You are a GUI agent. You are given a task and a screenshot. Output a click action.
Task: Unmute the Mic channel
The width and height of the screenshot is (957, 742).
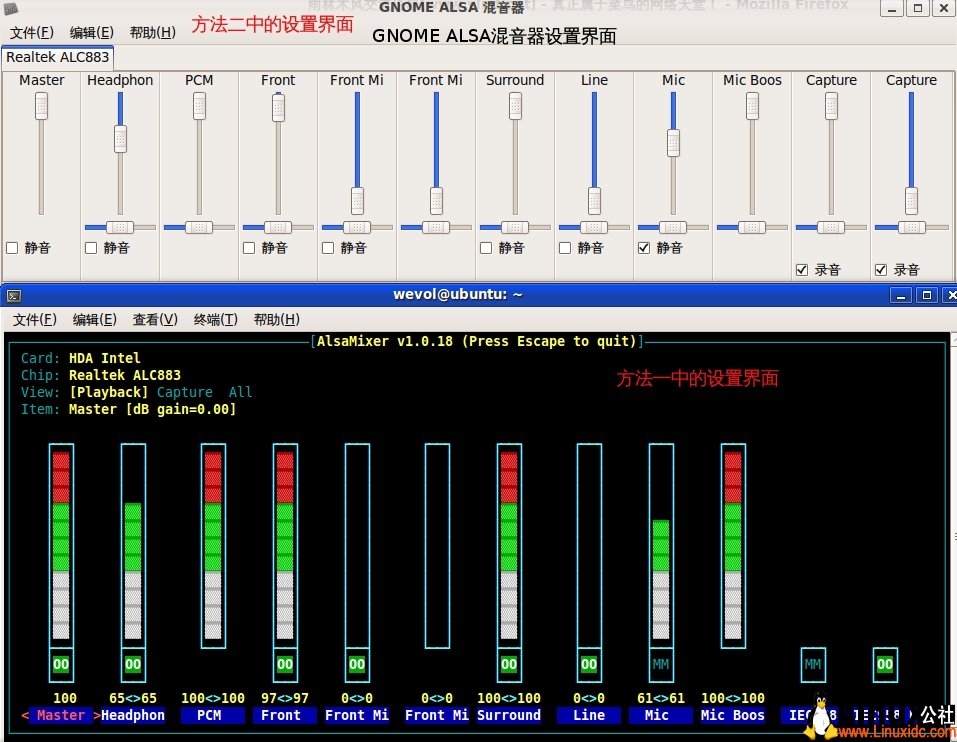coord(644,247)
